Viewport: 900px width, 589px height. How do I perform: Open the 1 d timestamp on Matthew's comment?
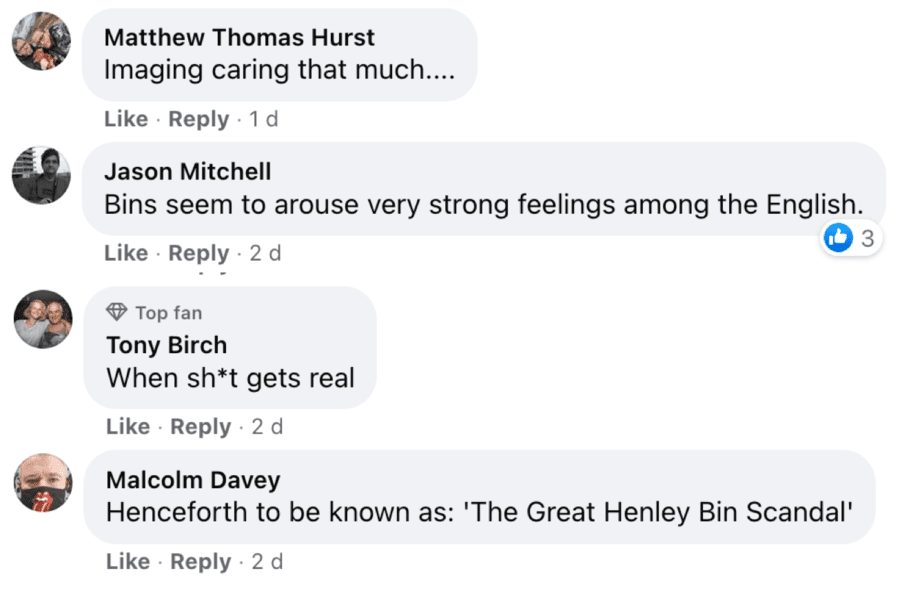264,119
